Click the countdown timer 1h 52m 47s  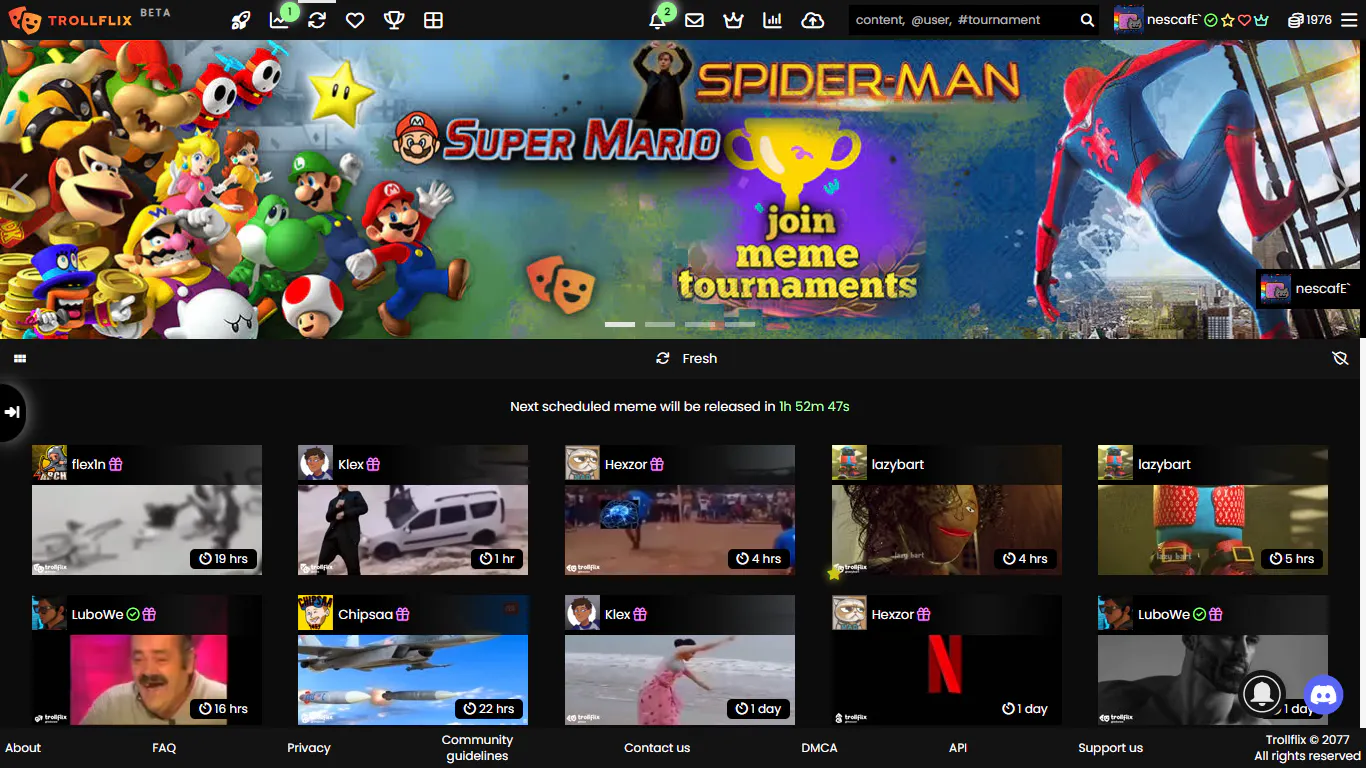(x=814, y=406)
